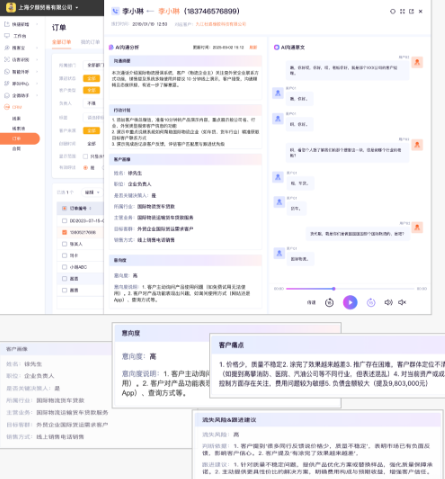Click the orange CRM sidebar icon

[7, 107]
